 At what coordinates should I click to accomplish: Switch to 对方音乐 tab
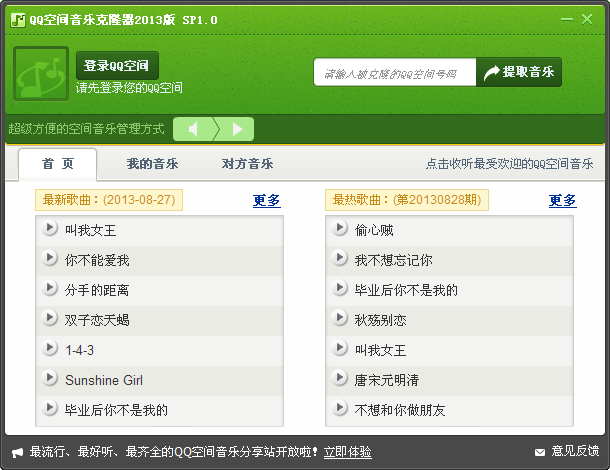(247, 164)
